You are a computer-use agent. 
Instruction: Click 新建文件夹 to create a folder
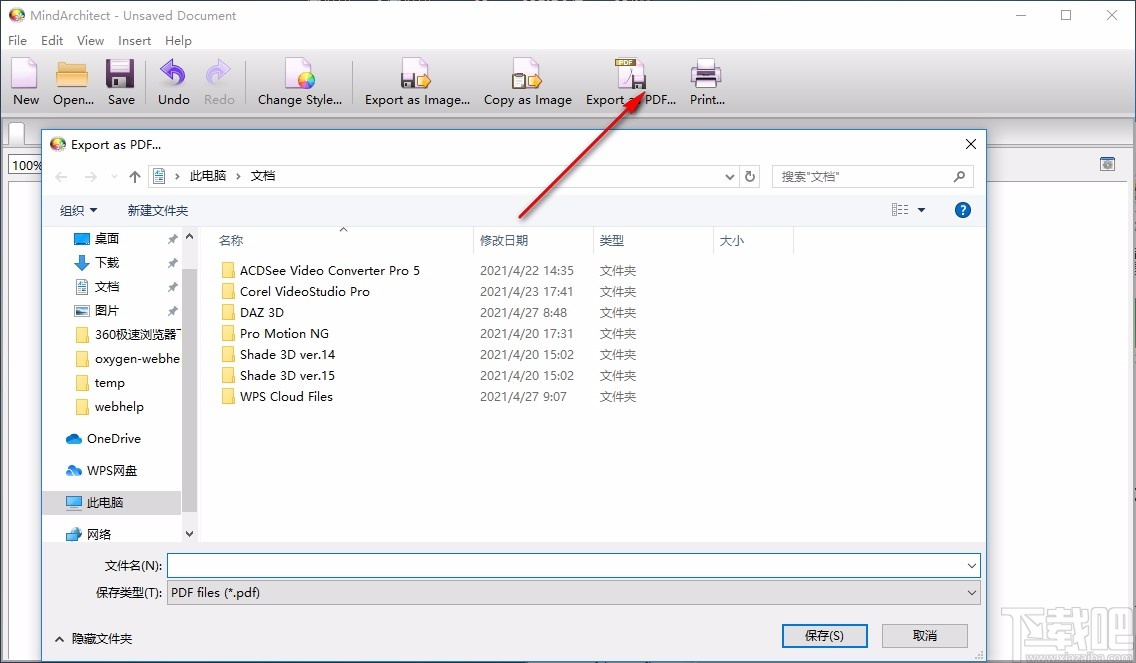click(x=158, y=210)
